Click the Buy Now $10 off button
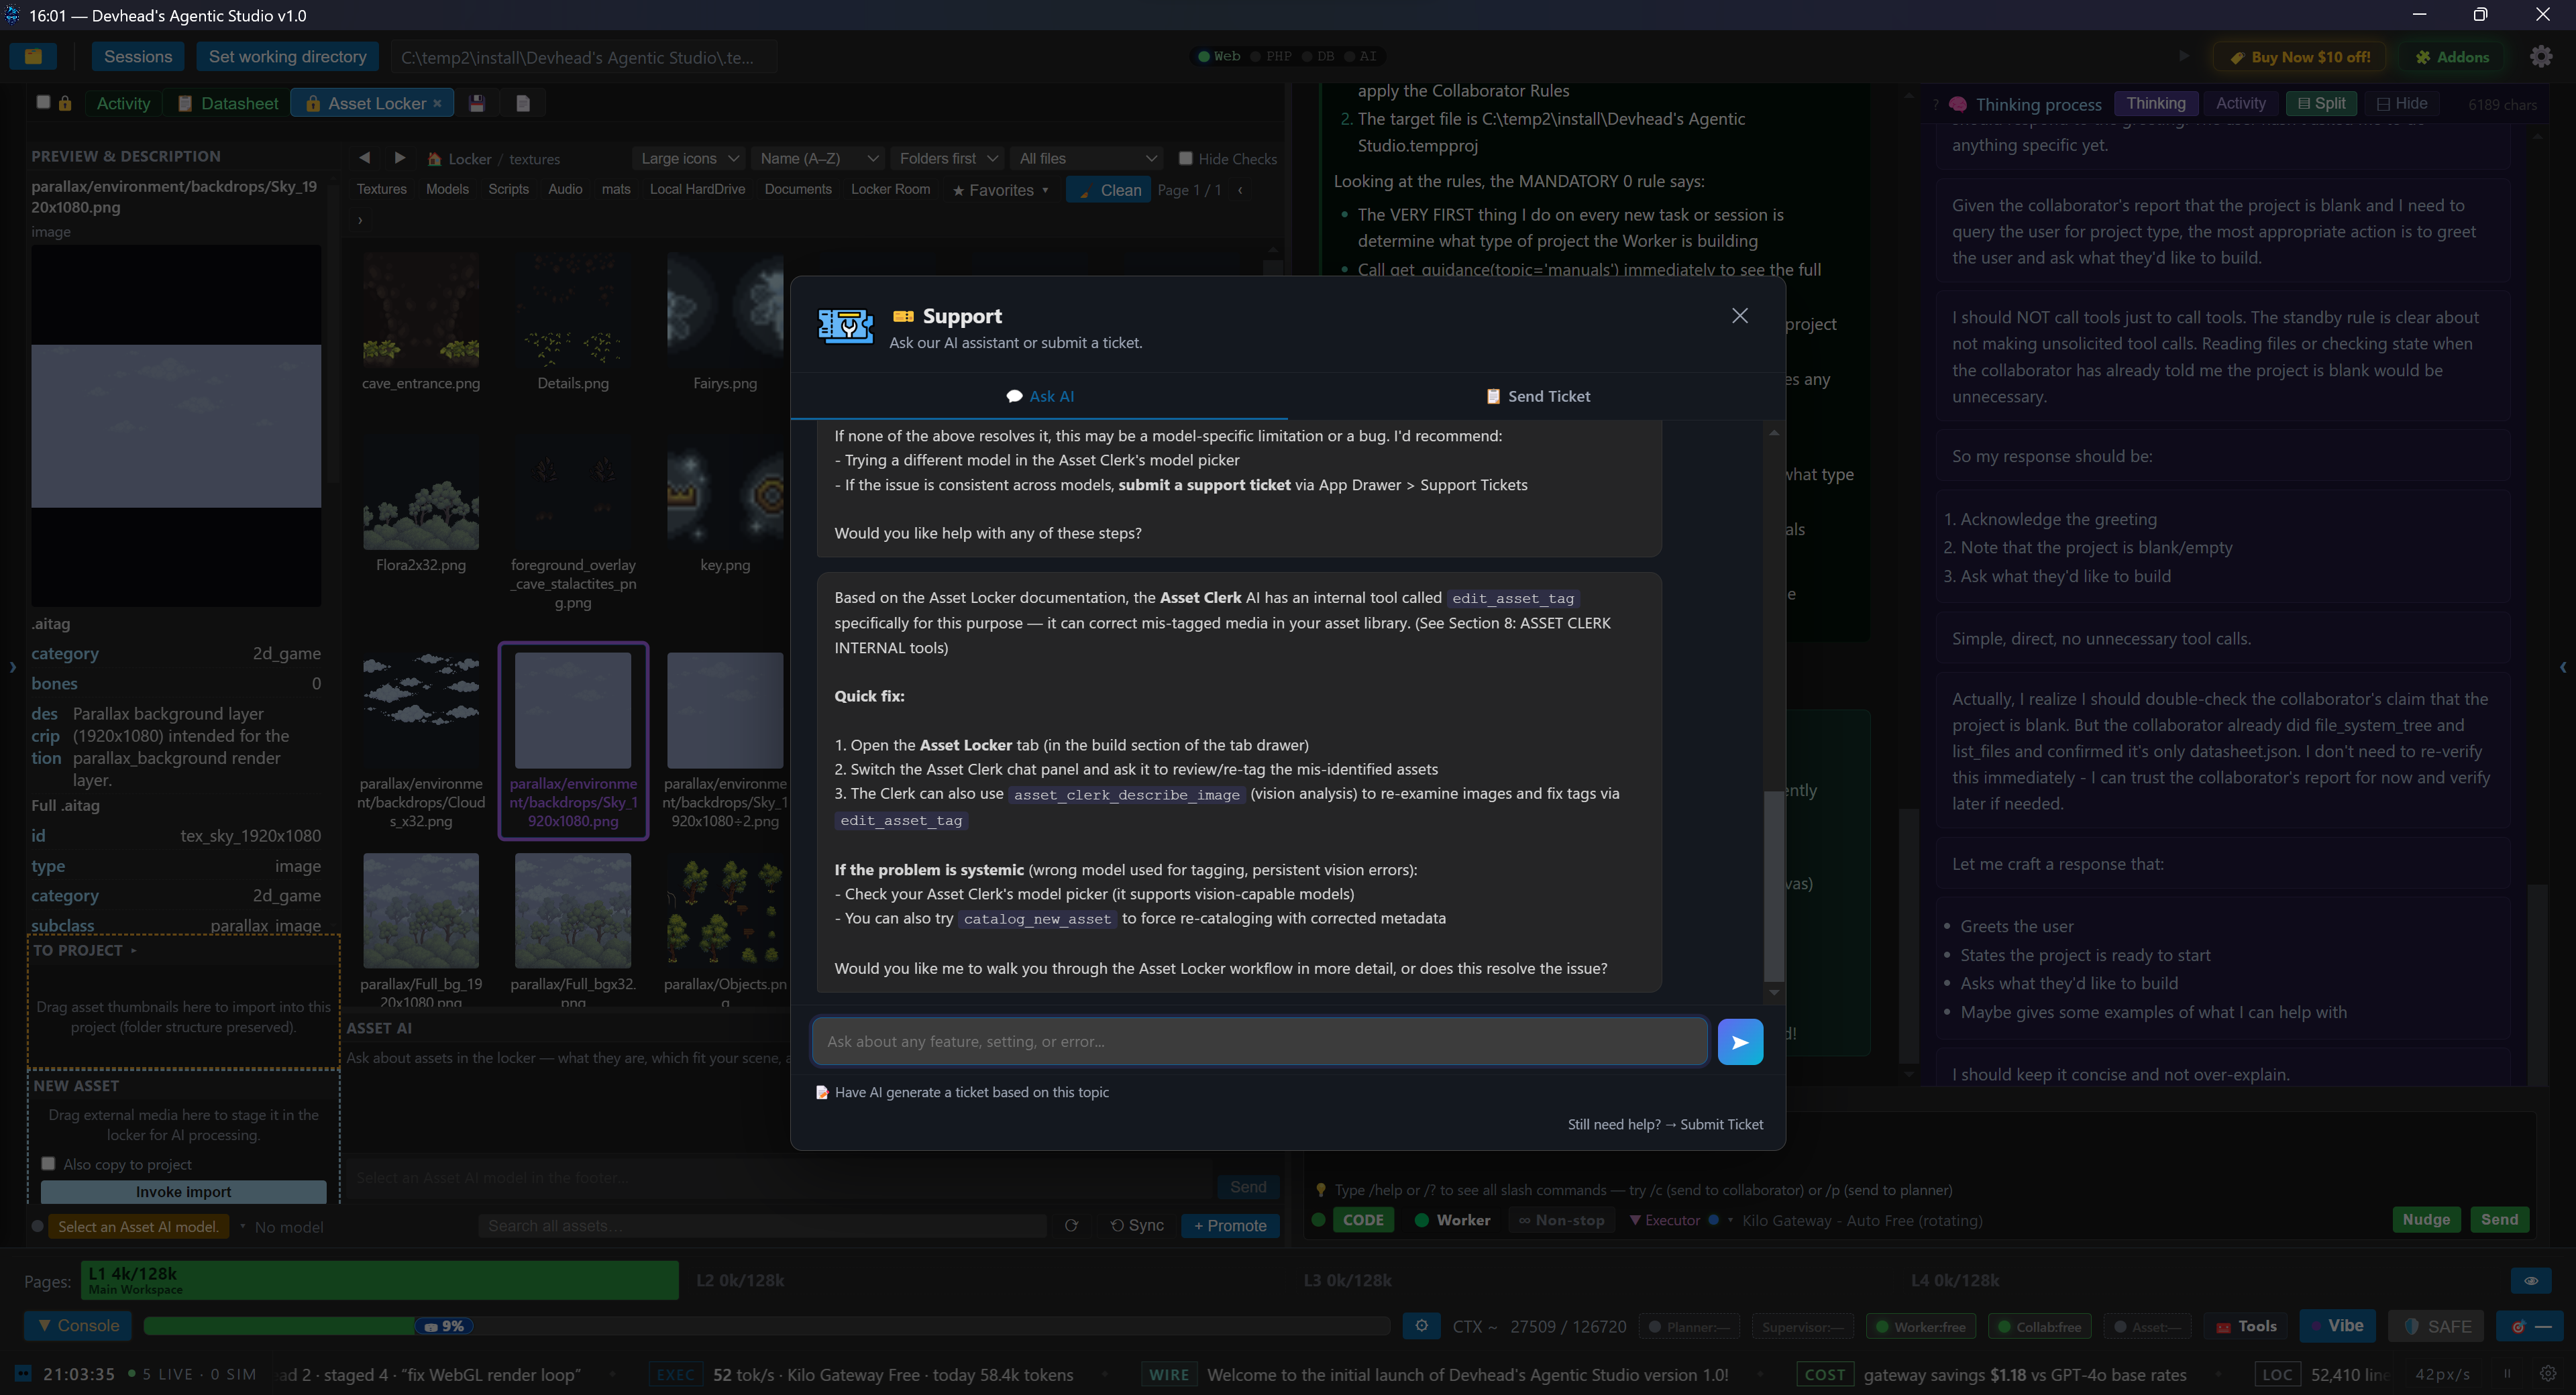This screenshot has height=1395, width=2576. pos(2299,57)
